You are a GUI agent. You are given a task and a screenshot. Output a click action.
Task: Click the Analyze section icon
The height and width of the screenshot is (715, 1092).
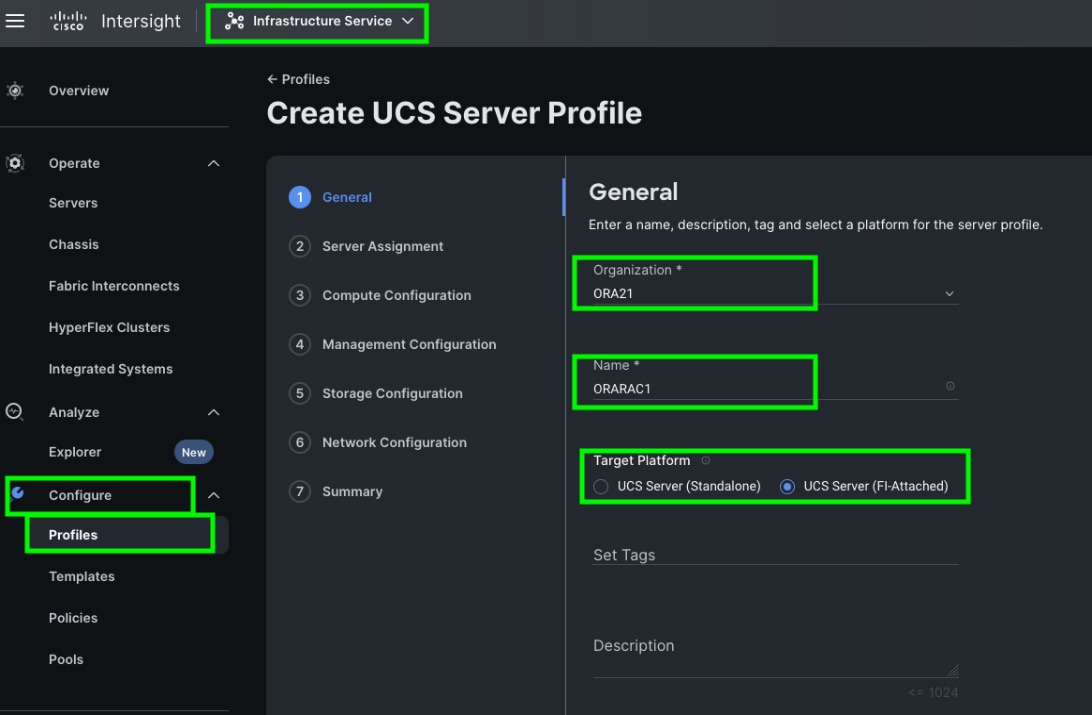point(15,411)
